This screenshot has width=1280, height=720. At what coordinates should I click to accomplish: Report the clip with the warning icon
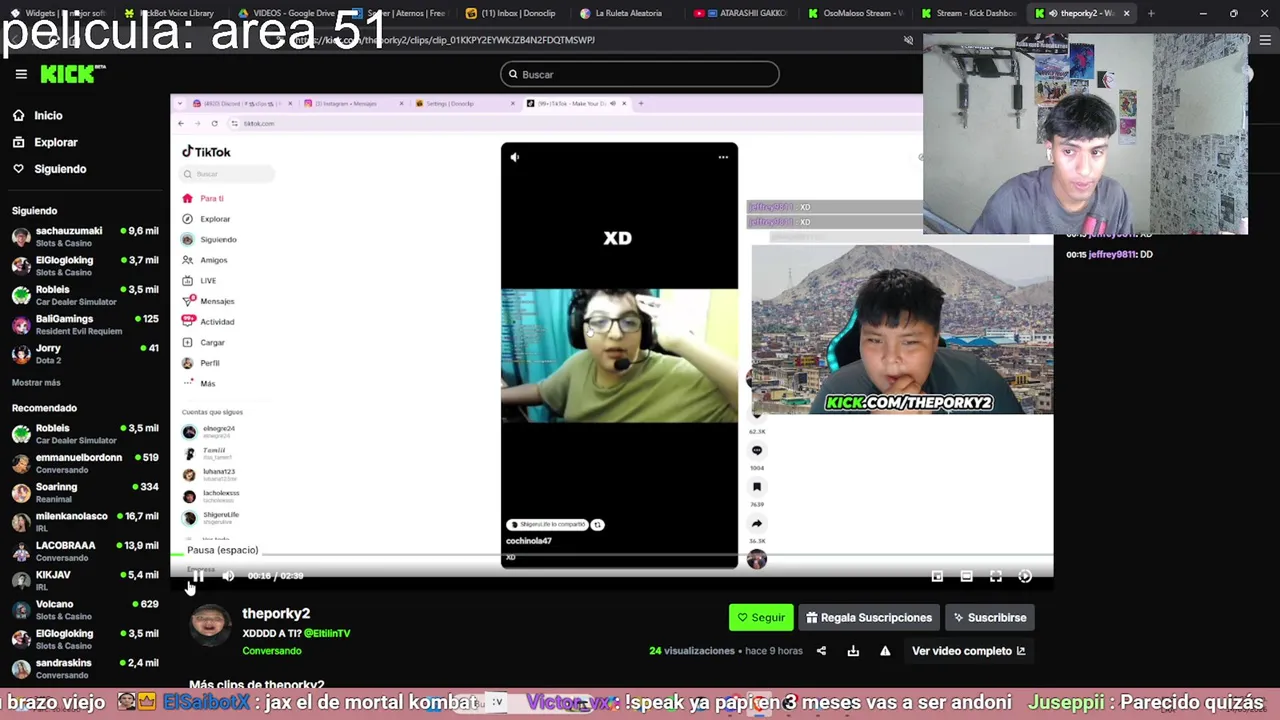click(x=885, y=651)
